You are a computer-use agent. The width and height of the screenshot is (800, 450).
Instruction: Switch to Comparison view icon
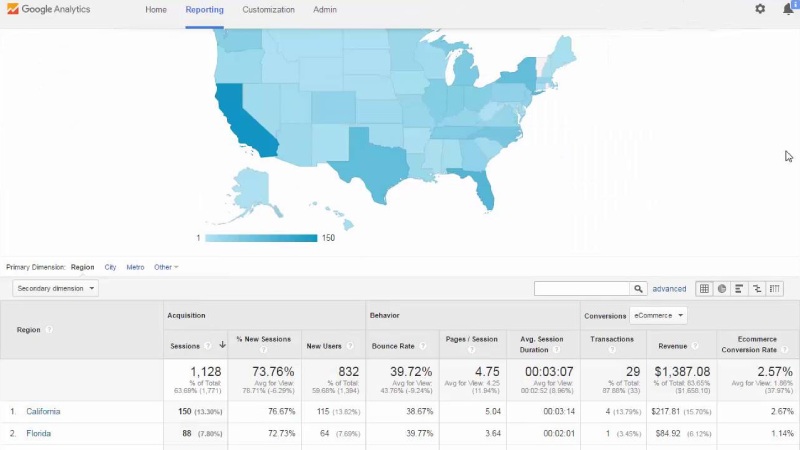point(757,289)
